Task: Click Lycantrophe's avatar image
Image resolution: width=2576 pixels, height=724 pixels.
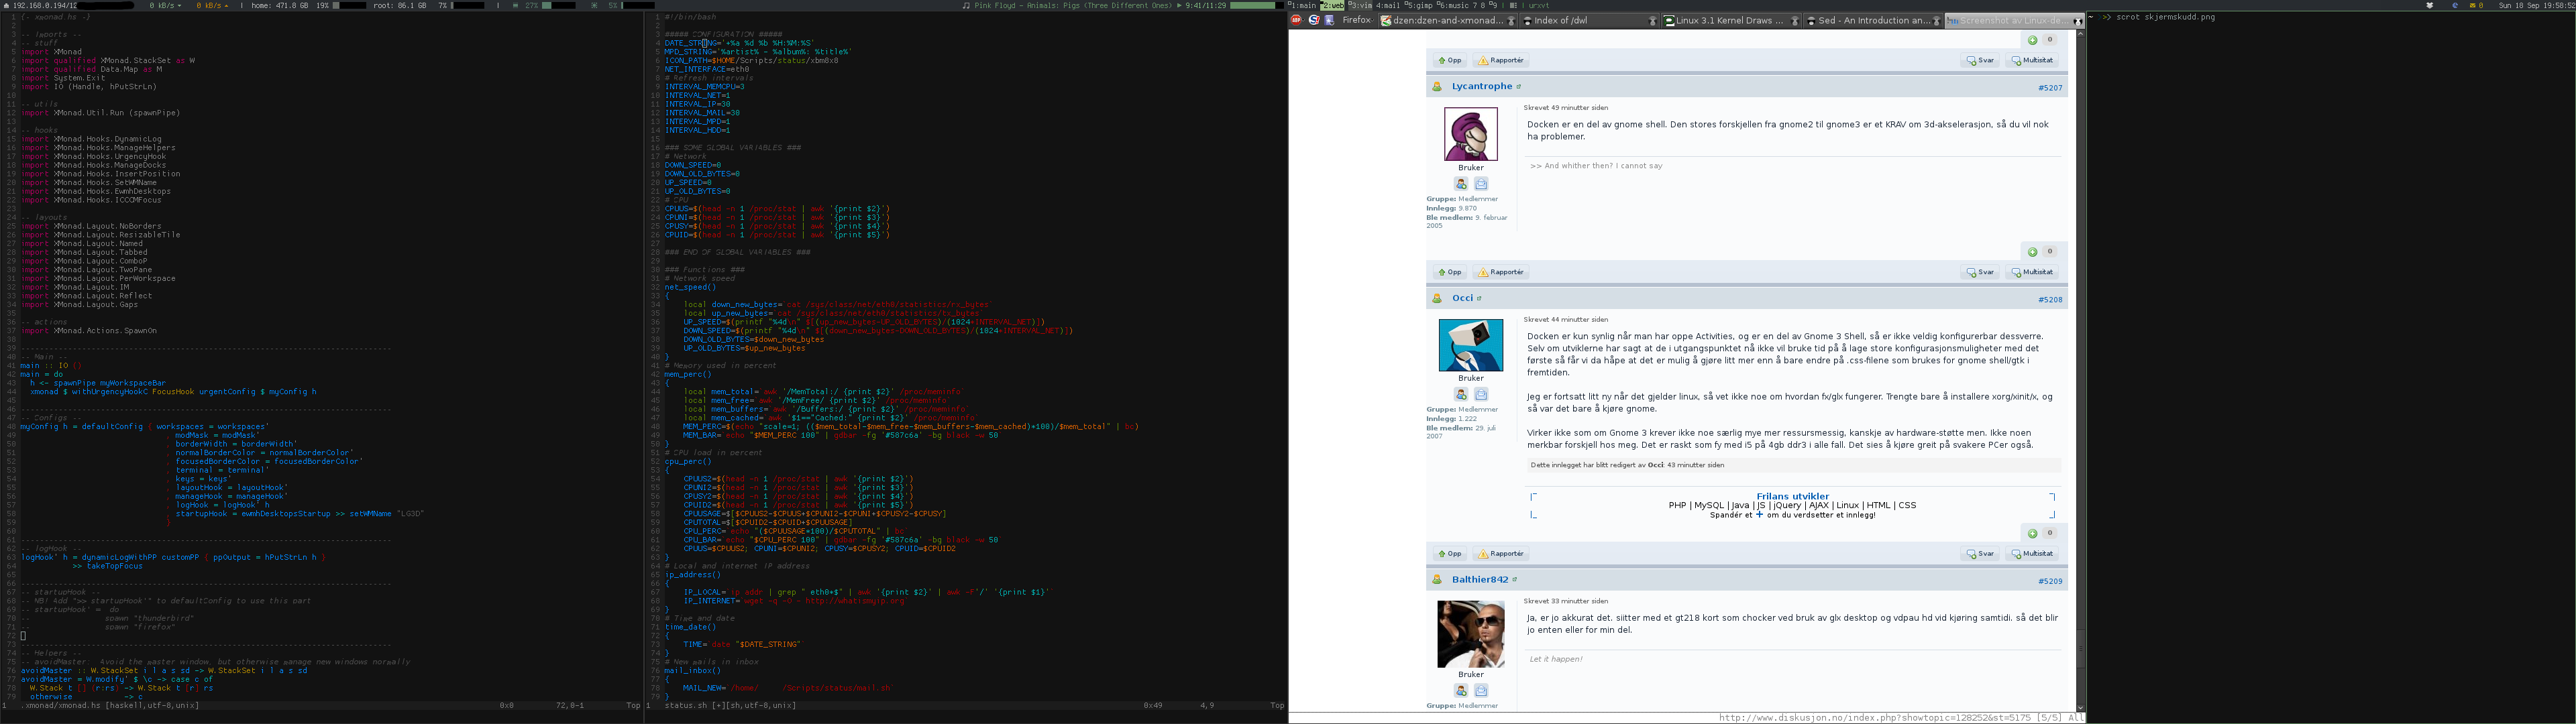Action: coord(1471,133)
